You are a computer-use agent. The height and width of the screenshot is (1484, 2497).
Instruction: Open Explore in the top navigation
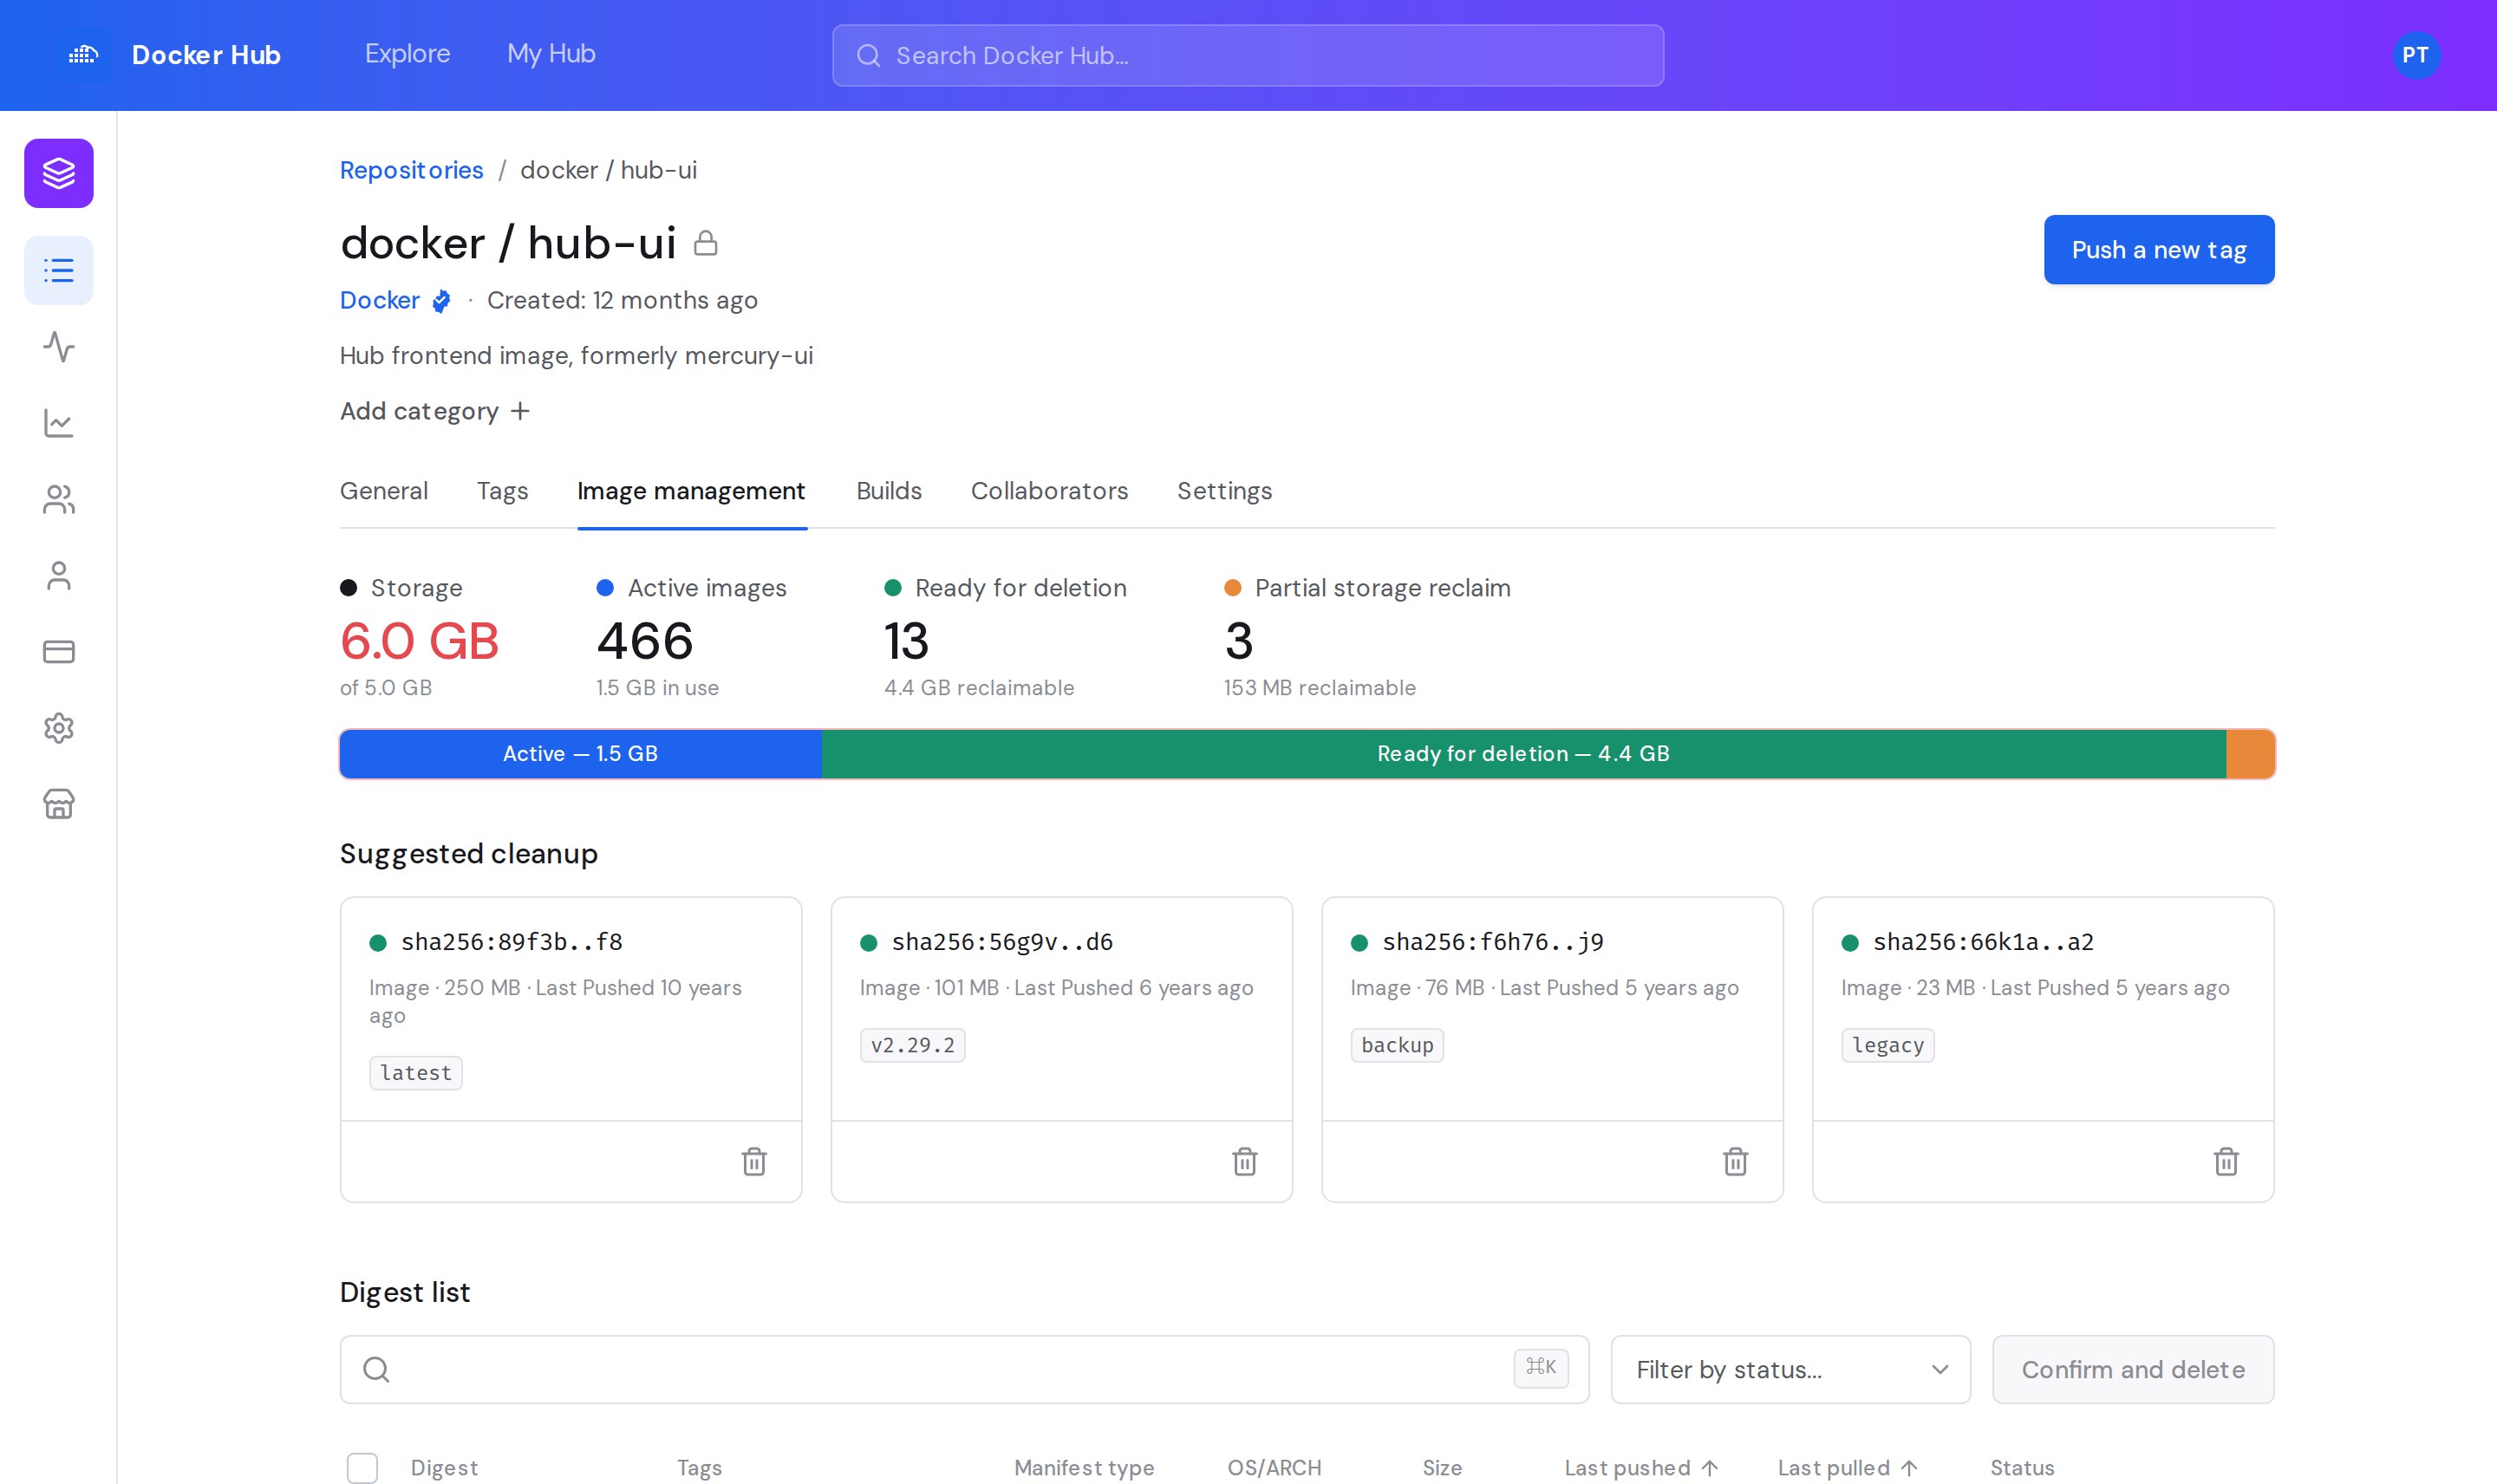pos(407,54)
